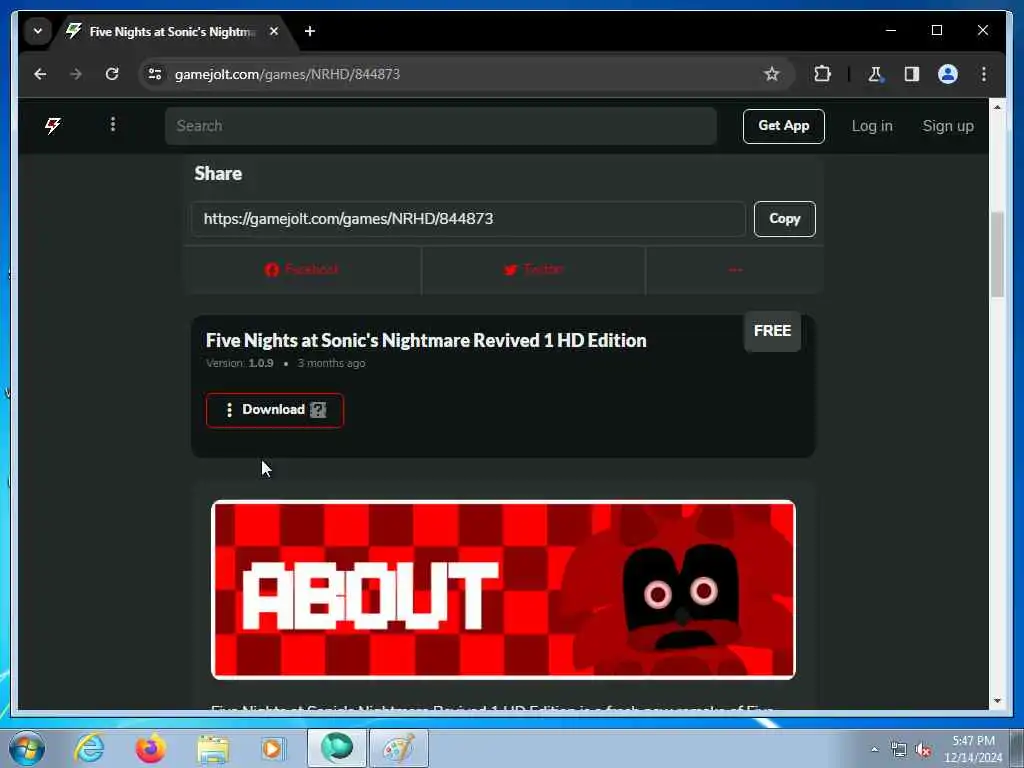The height and width of the screenshot is (768, 1024).
Task: Share the game on Twitter
Action: point(534,270)
